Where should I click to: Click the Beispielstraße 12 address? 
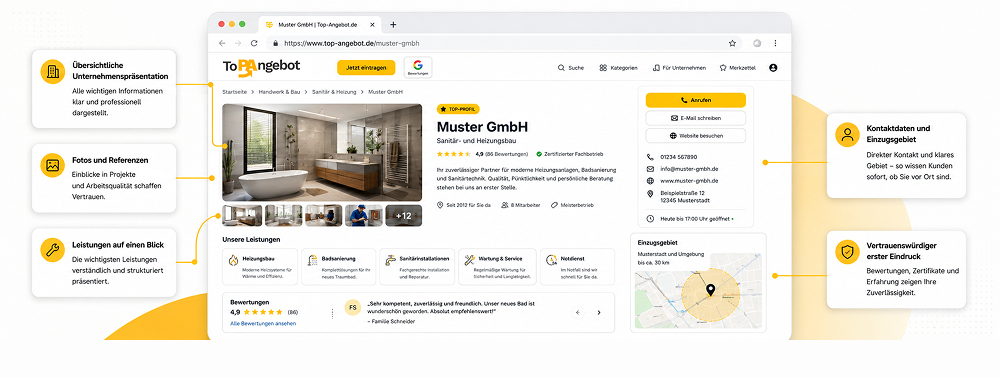[682, 193]
